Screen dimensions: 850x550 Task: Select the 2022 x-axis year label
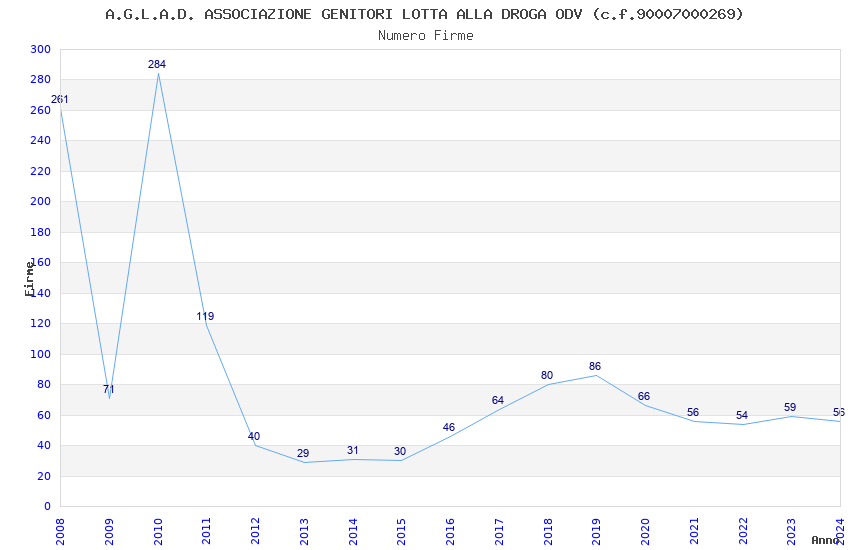coord(743,531)
